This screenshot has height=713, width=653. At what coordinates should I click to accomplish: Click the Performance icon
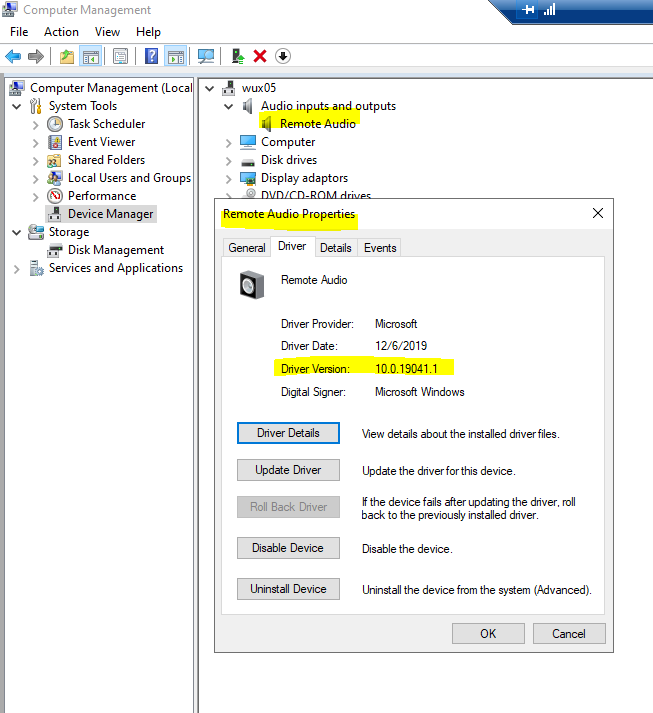tap(55, 196)
